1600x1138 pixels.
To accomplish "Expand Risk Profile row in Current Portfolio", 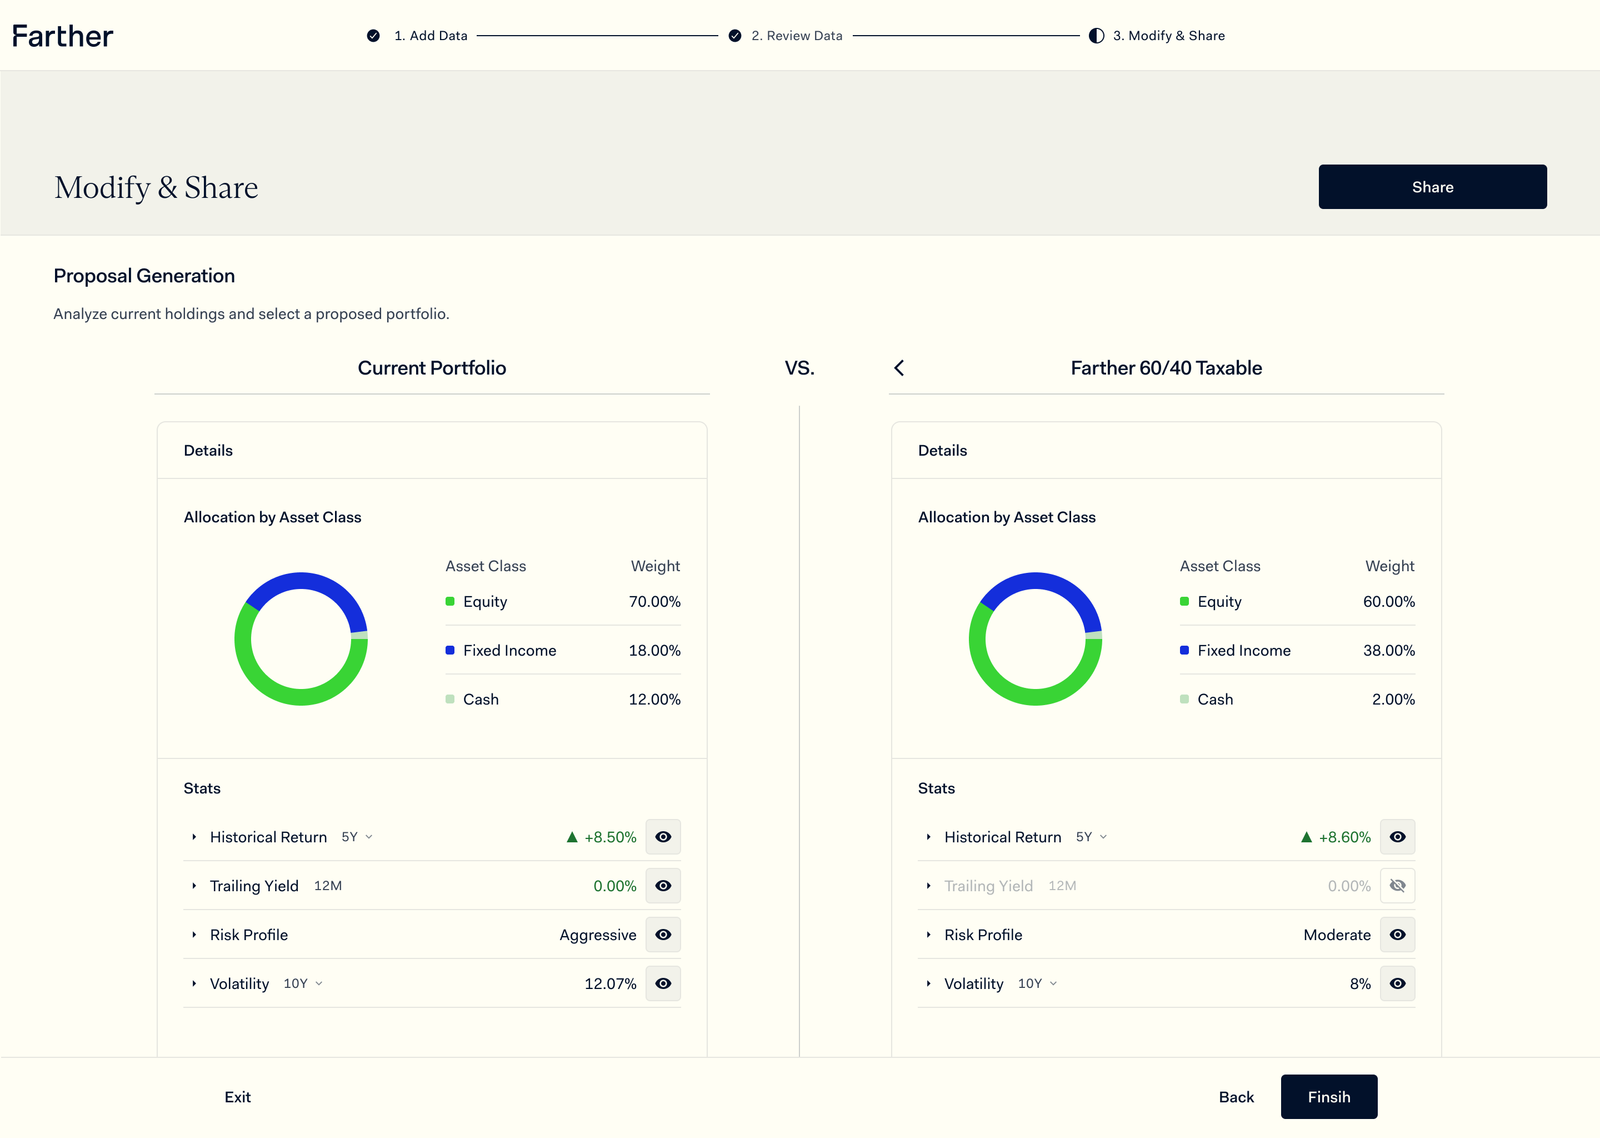I will coord(194,935).
